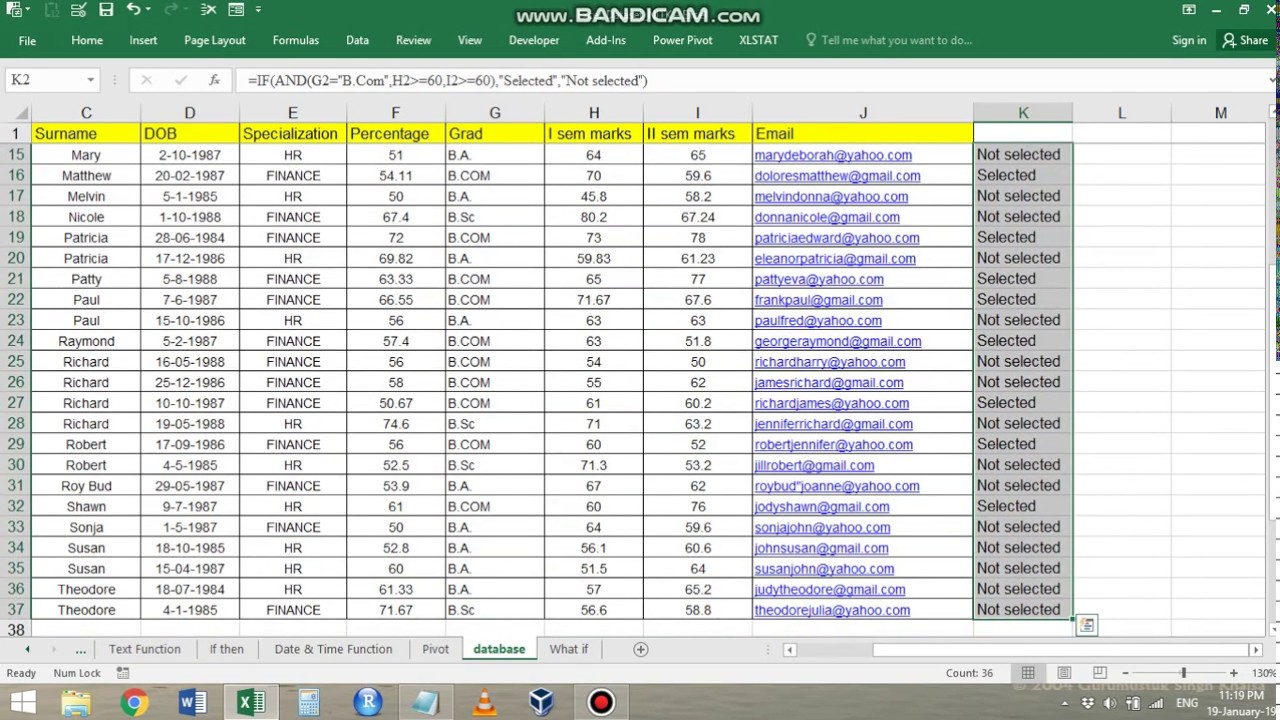Open the Auto Fill Options button below column K

coord(1086,626)
